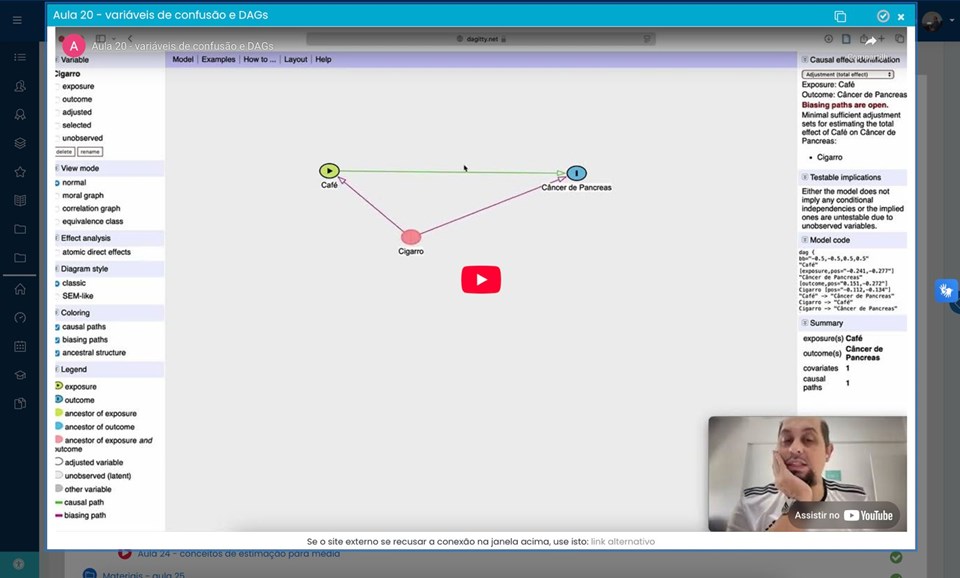Click the hand accessibility icon on right edge
The width and height of the screenshot is (960, 578).
tap(945, 291)
